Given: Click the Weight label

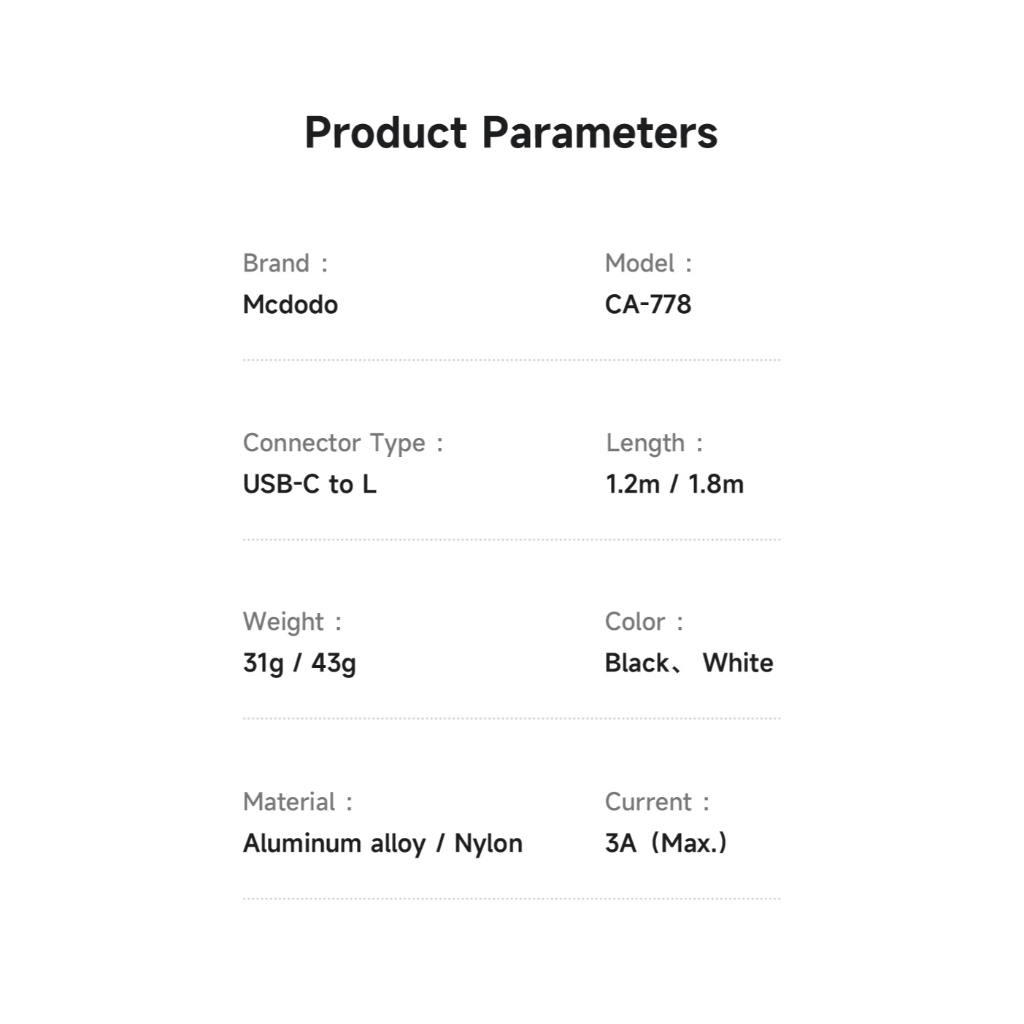Looking at the screenshot, I should click(x=283, y=622).
